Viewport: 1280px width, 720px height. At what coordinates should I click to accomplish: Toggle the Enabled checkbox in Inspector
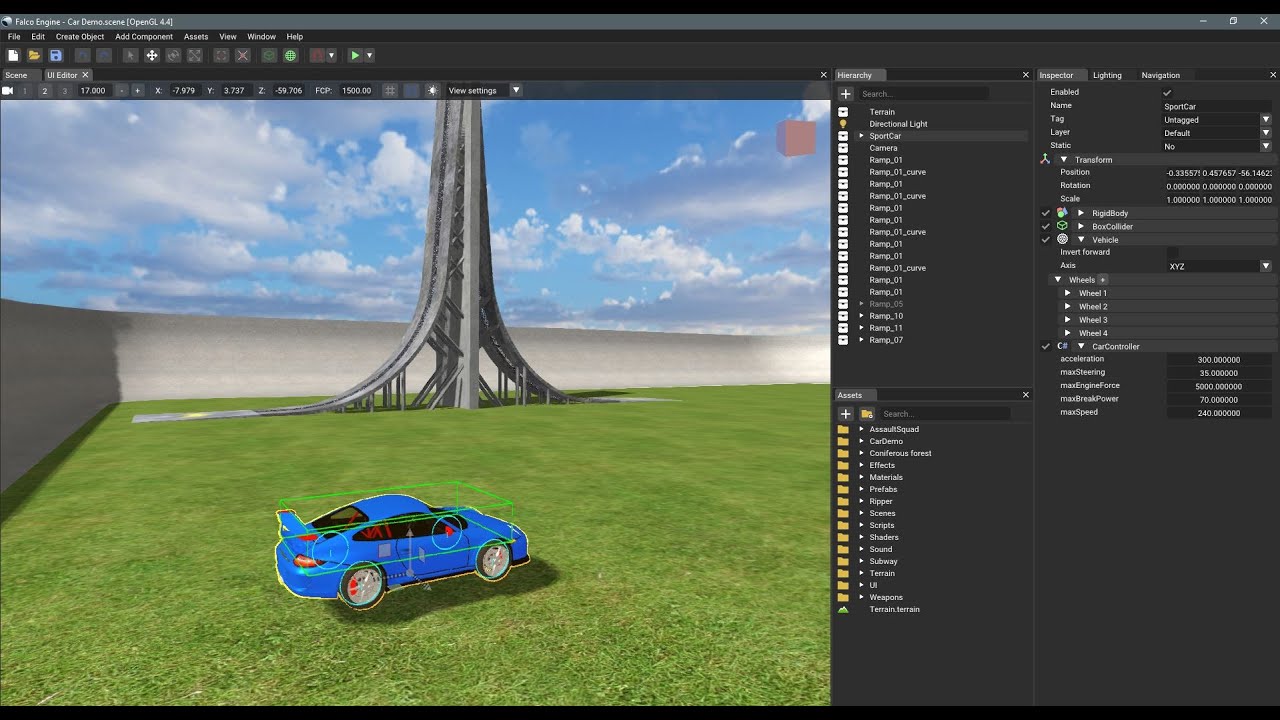click(x=1167, y=92)
